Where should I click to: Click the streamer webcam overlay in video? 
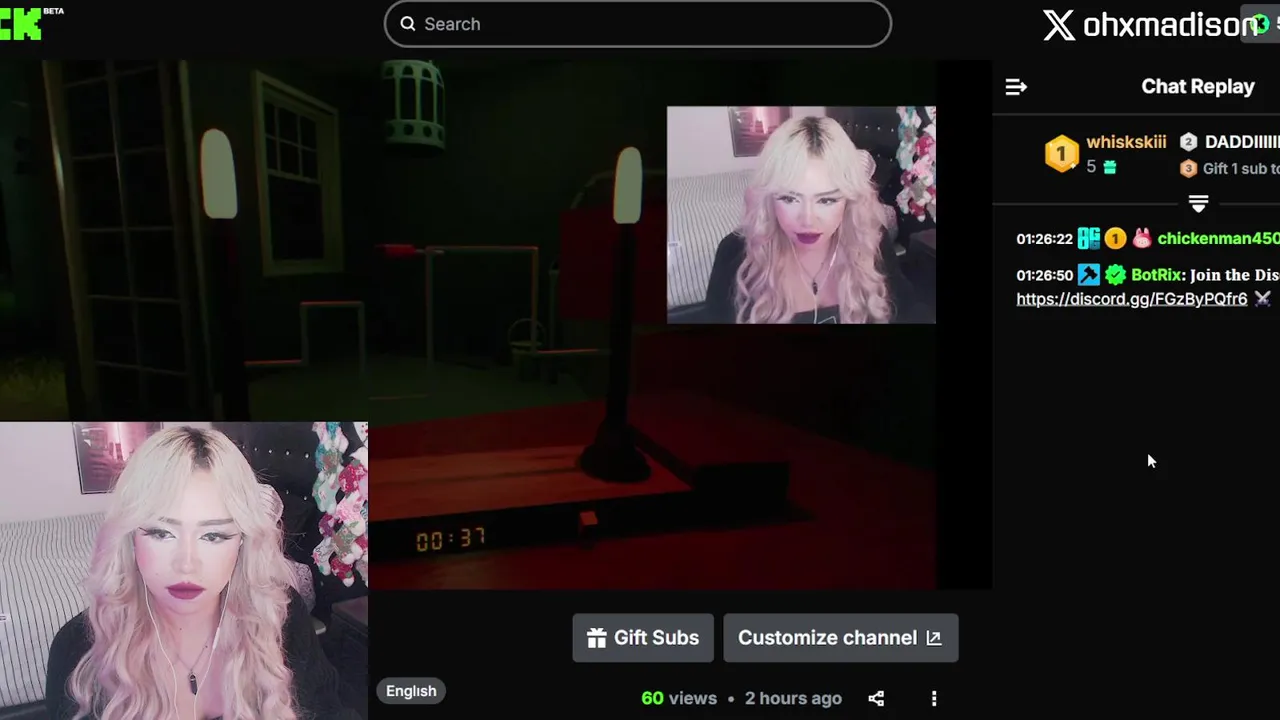pyautogui.click(x=801, y=215)
